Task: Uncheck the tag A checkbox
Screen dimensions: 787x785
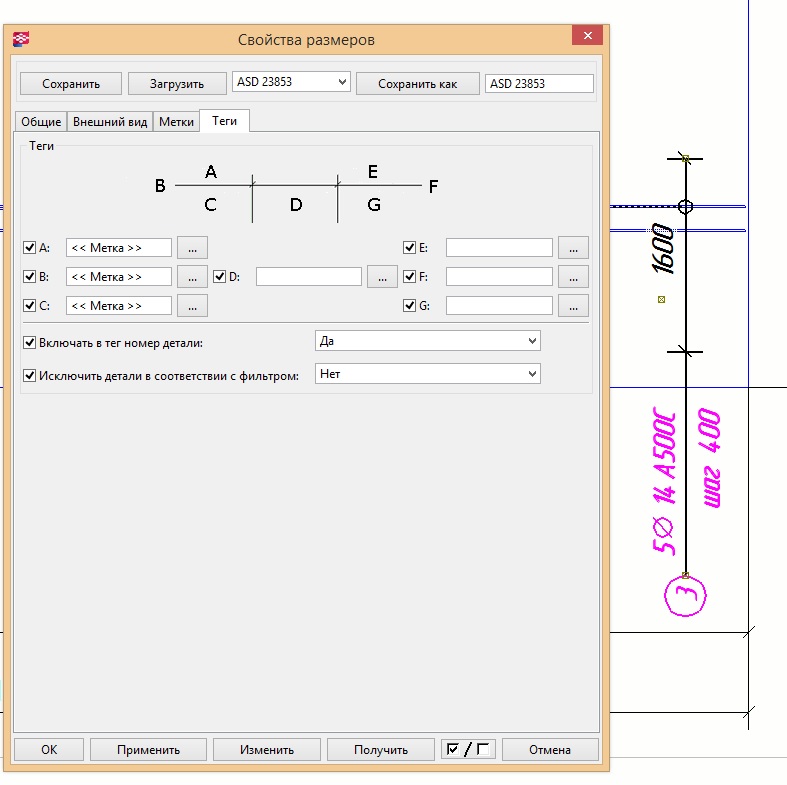Action: (x=29, y=247)
